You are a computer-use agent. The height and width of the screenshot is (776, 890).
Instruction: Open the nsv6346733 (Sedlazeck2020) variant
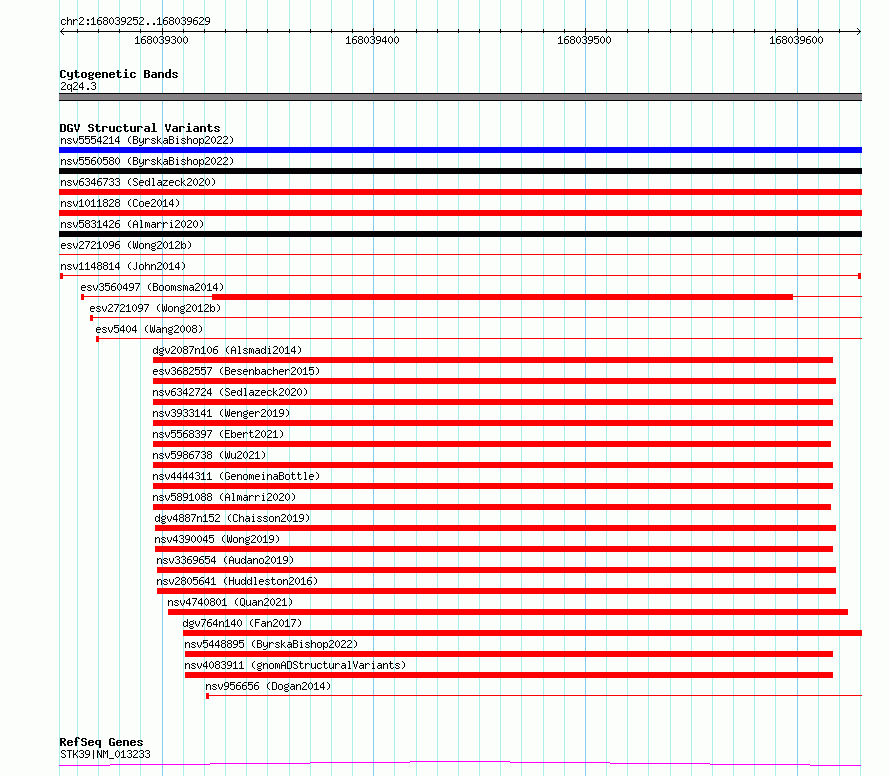point(138,182)
